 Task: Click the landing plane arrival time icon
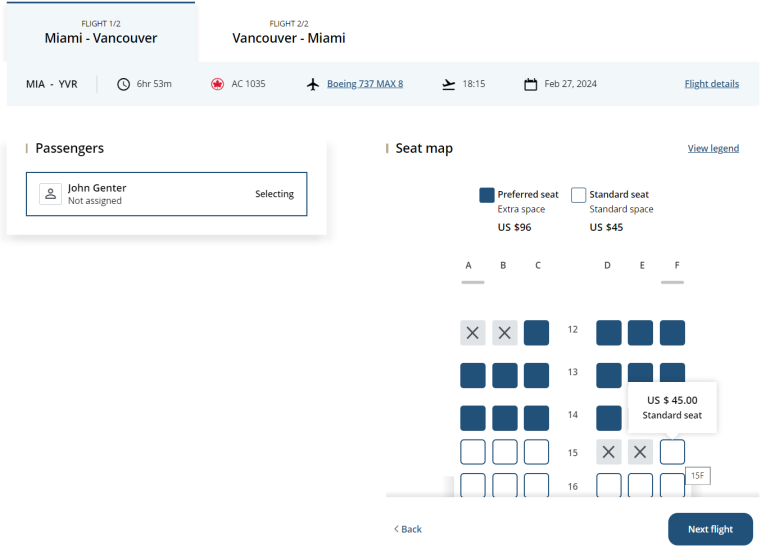click(449, 84)
